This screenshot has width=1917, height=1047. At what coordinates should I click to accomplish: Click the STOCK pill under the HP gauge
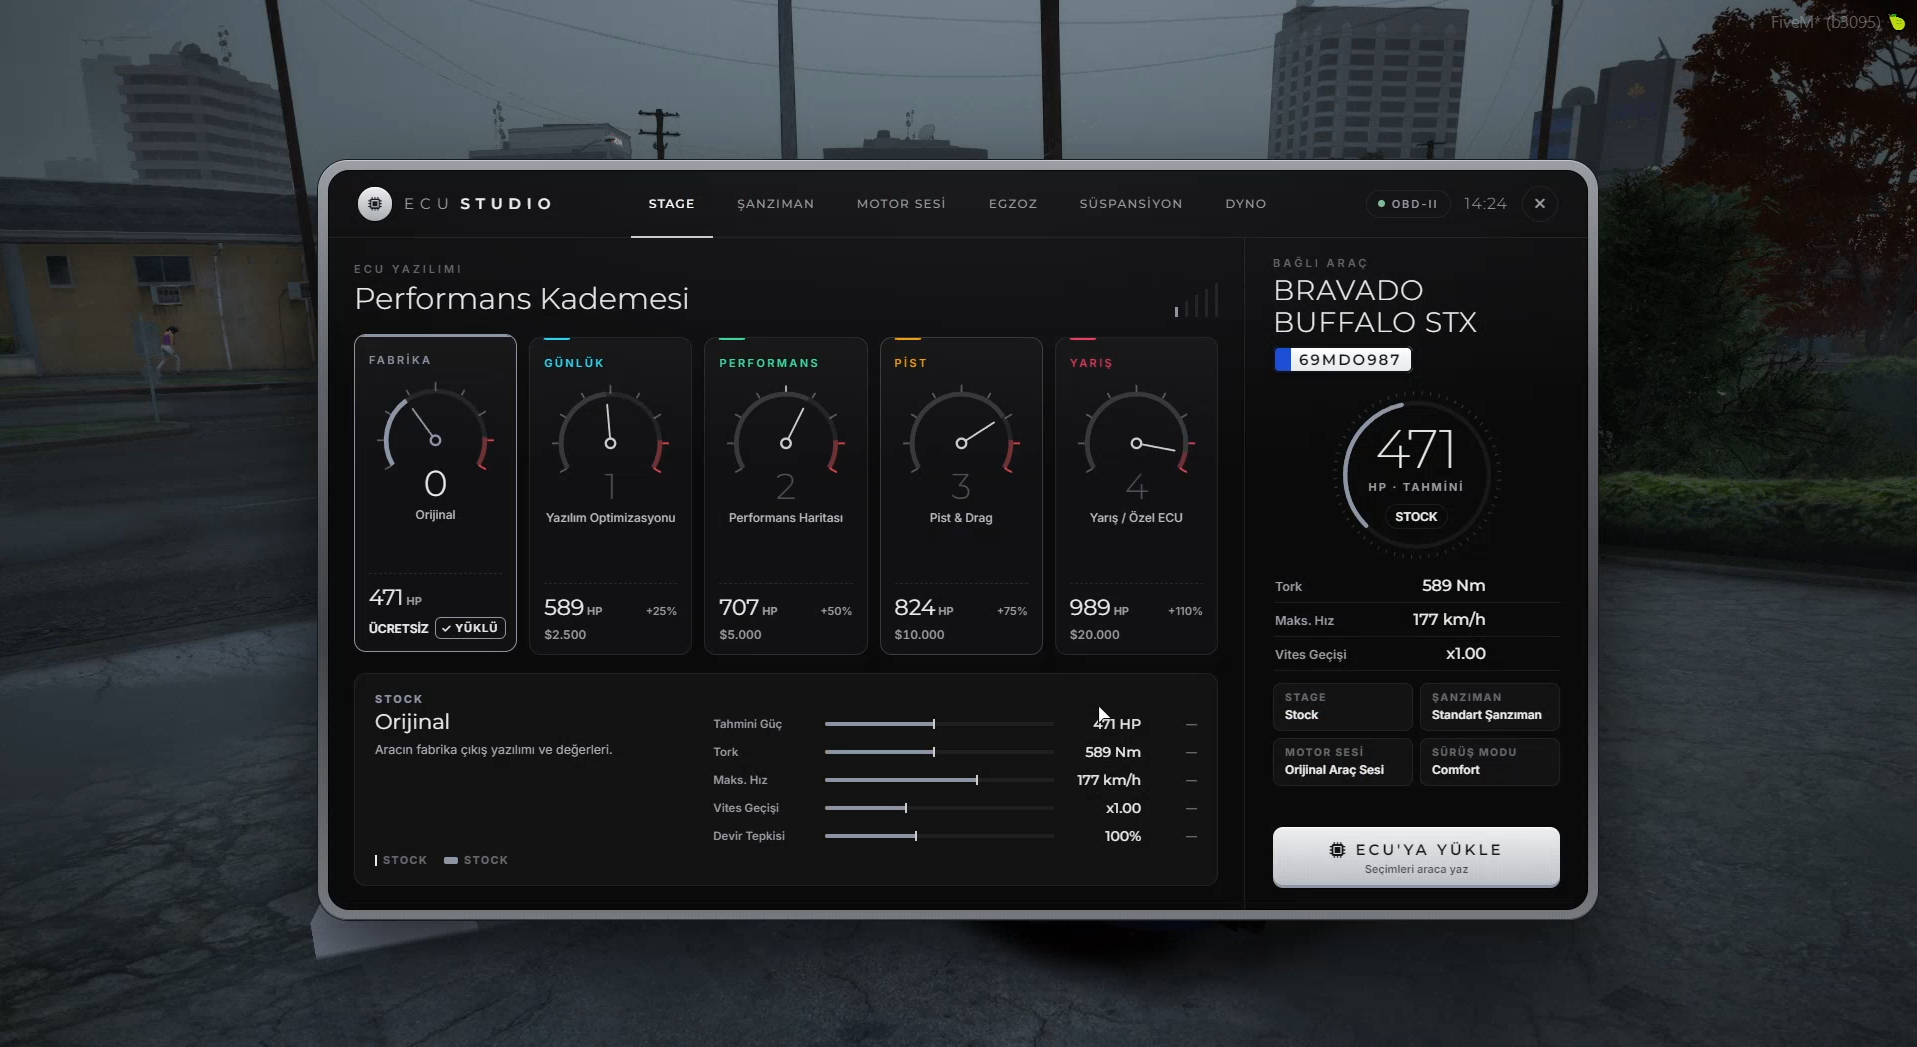pyautogui.click(x=1416, y=517)
